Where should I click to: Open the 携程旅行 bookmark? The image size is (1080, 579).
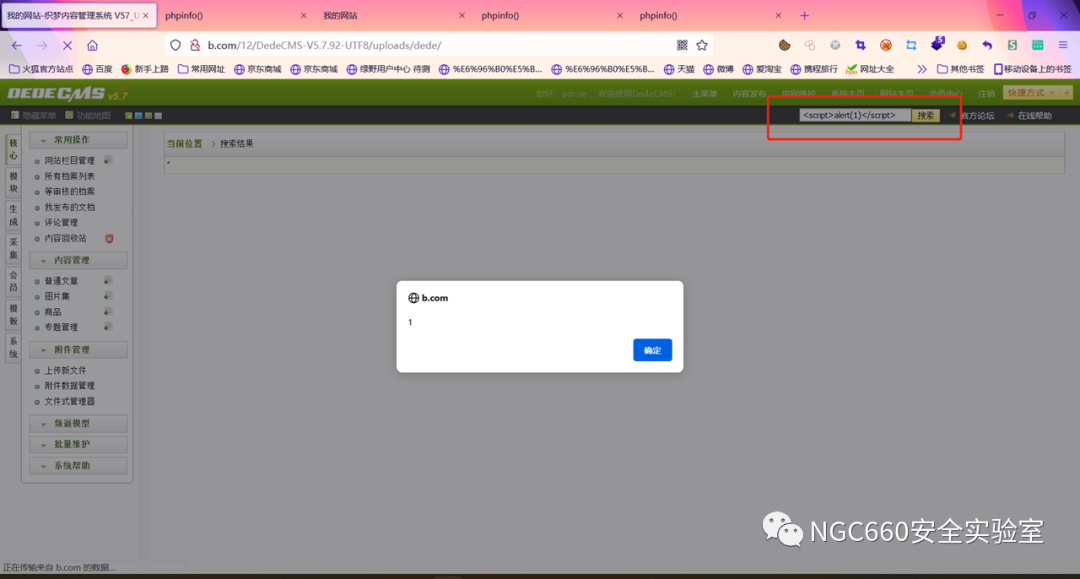click(814, 69)
